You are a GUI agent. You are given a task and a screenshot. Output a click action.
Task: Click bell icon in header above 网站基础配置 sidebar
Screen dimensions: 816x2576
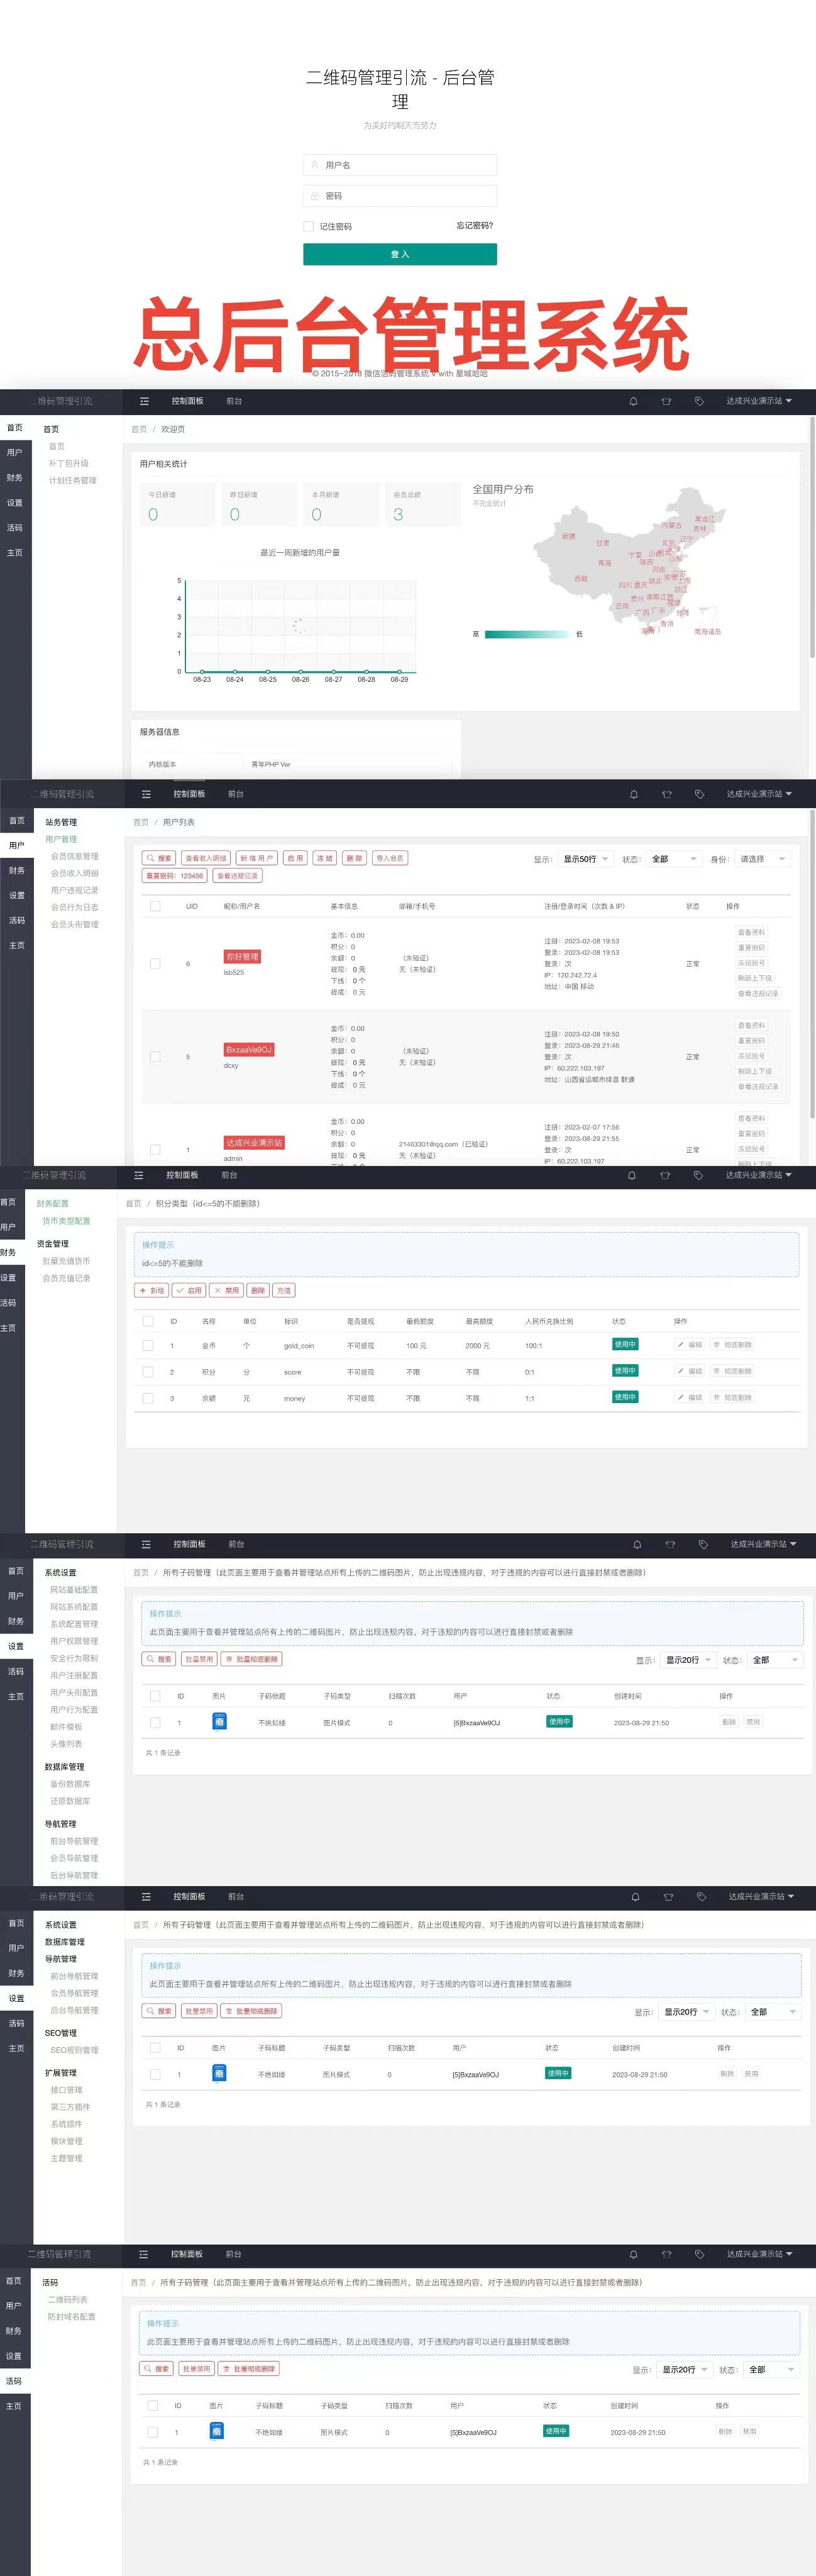click(x=637, y=1544)
